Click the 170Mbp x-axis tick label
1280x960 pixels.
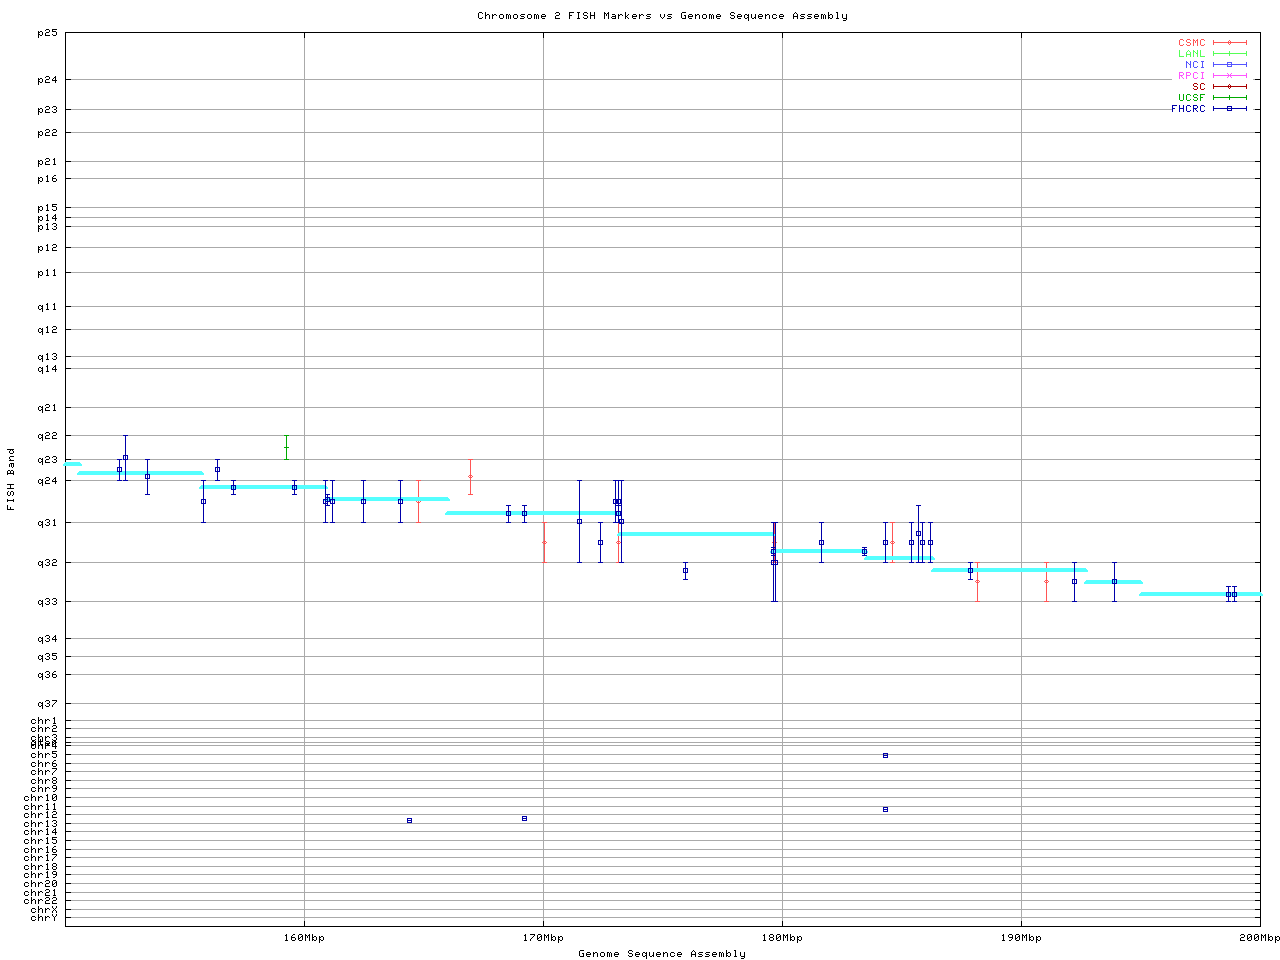543,938
